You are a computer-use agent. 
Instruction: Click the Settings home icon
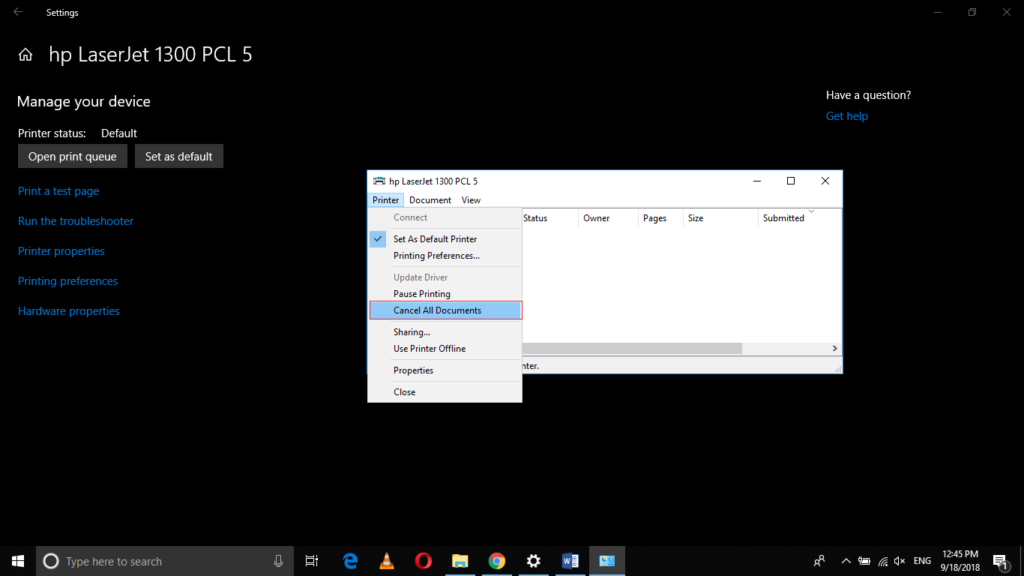(x=26, y=55)
